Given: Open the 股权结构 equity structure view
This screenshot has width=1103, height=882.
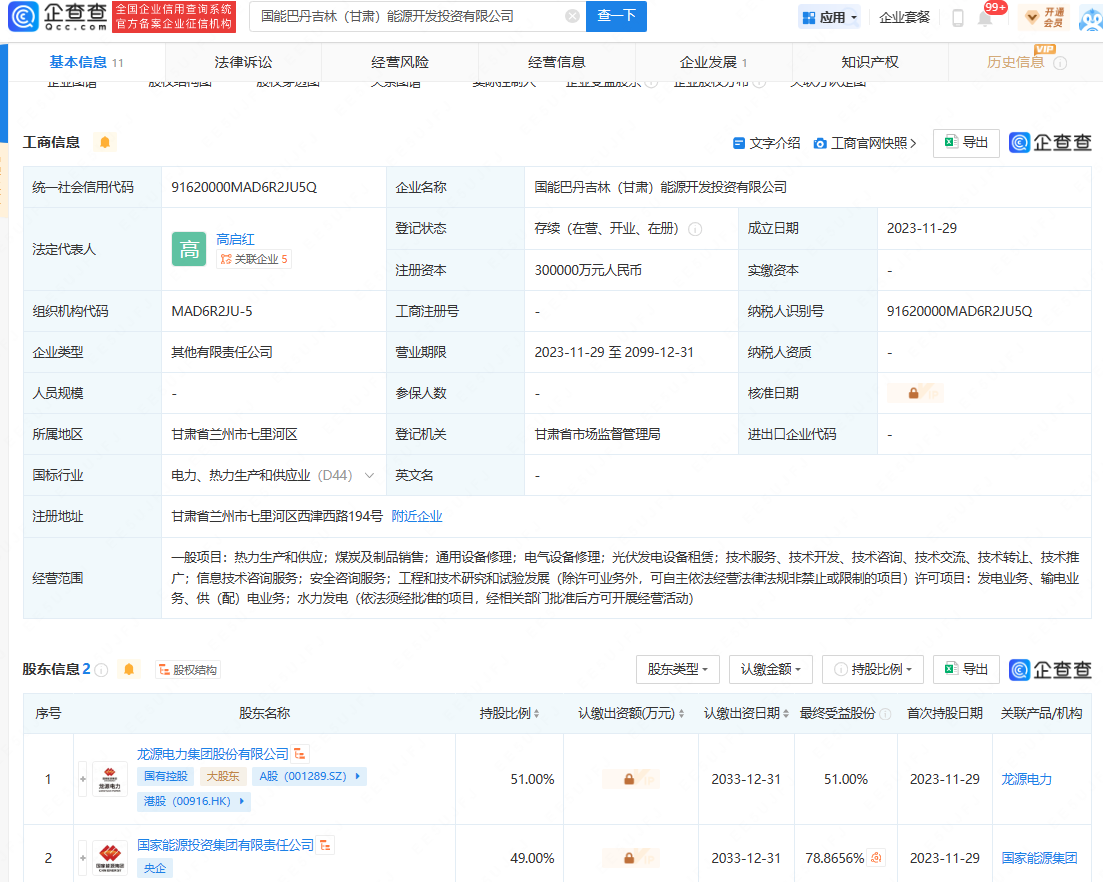Looking at the screenshot, I should (x=188, y=670).
